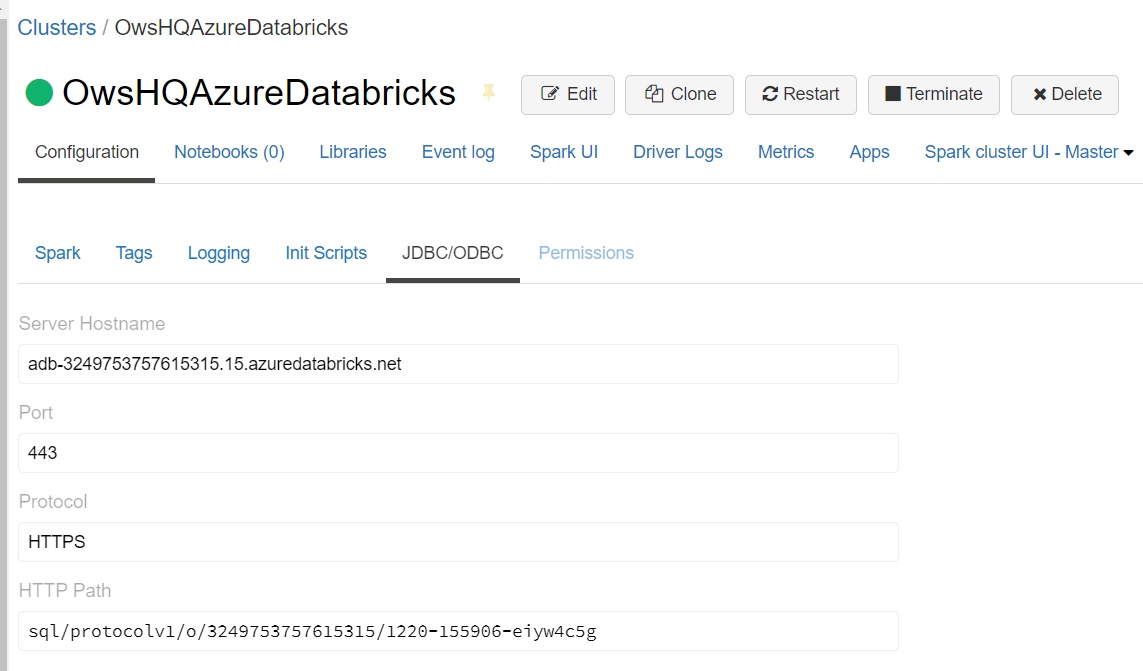
Task: Click inside the Server Hostname field
Action: click(x=458, y=364)
